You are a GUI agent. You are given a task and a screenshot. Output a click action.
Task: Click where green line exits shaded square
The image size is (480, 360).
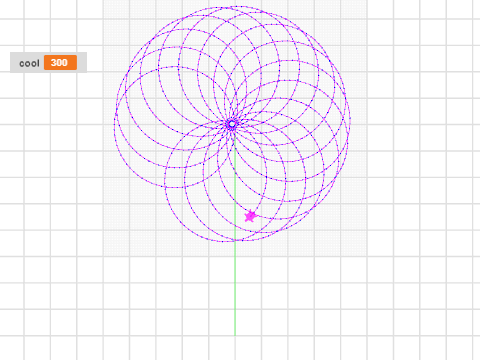pos(235,256)
